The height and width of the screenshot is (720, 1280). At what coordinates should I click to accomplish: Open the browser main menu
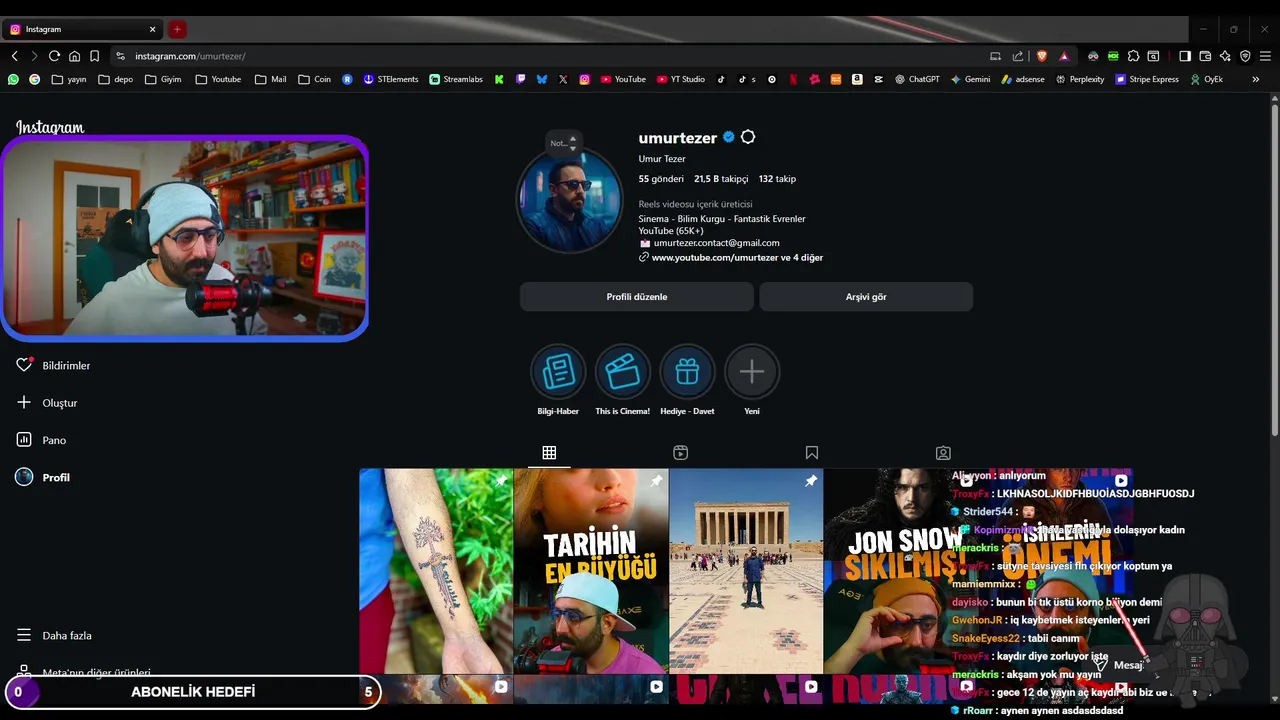point(1266,56)
